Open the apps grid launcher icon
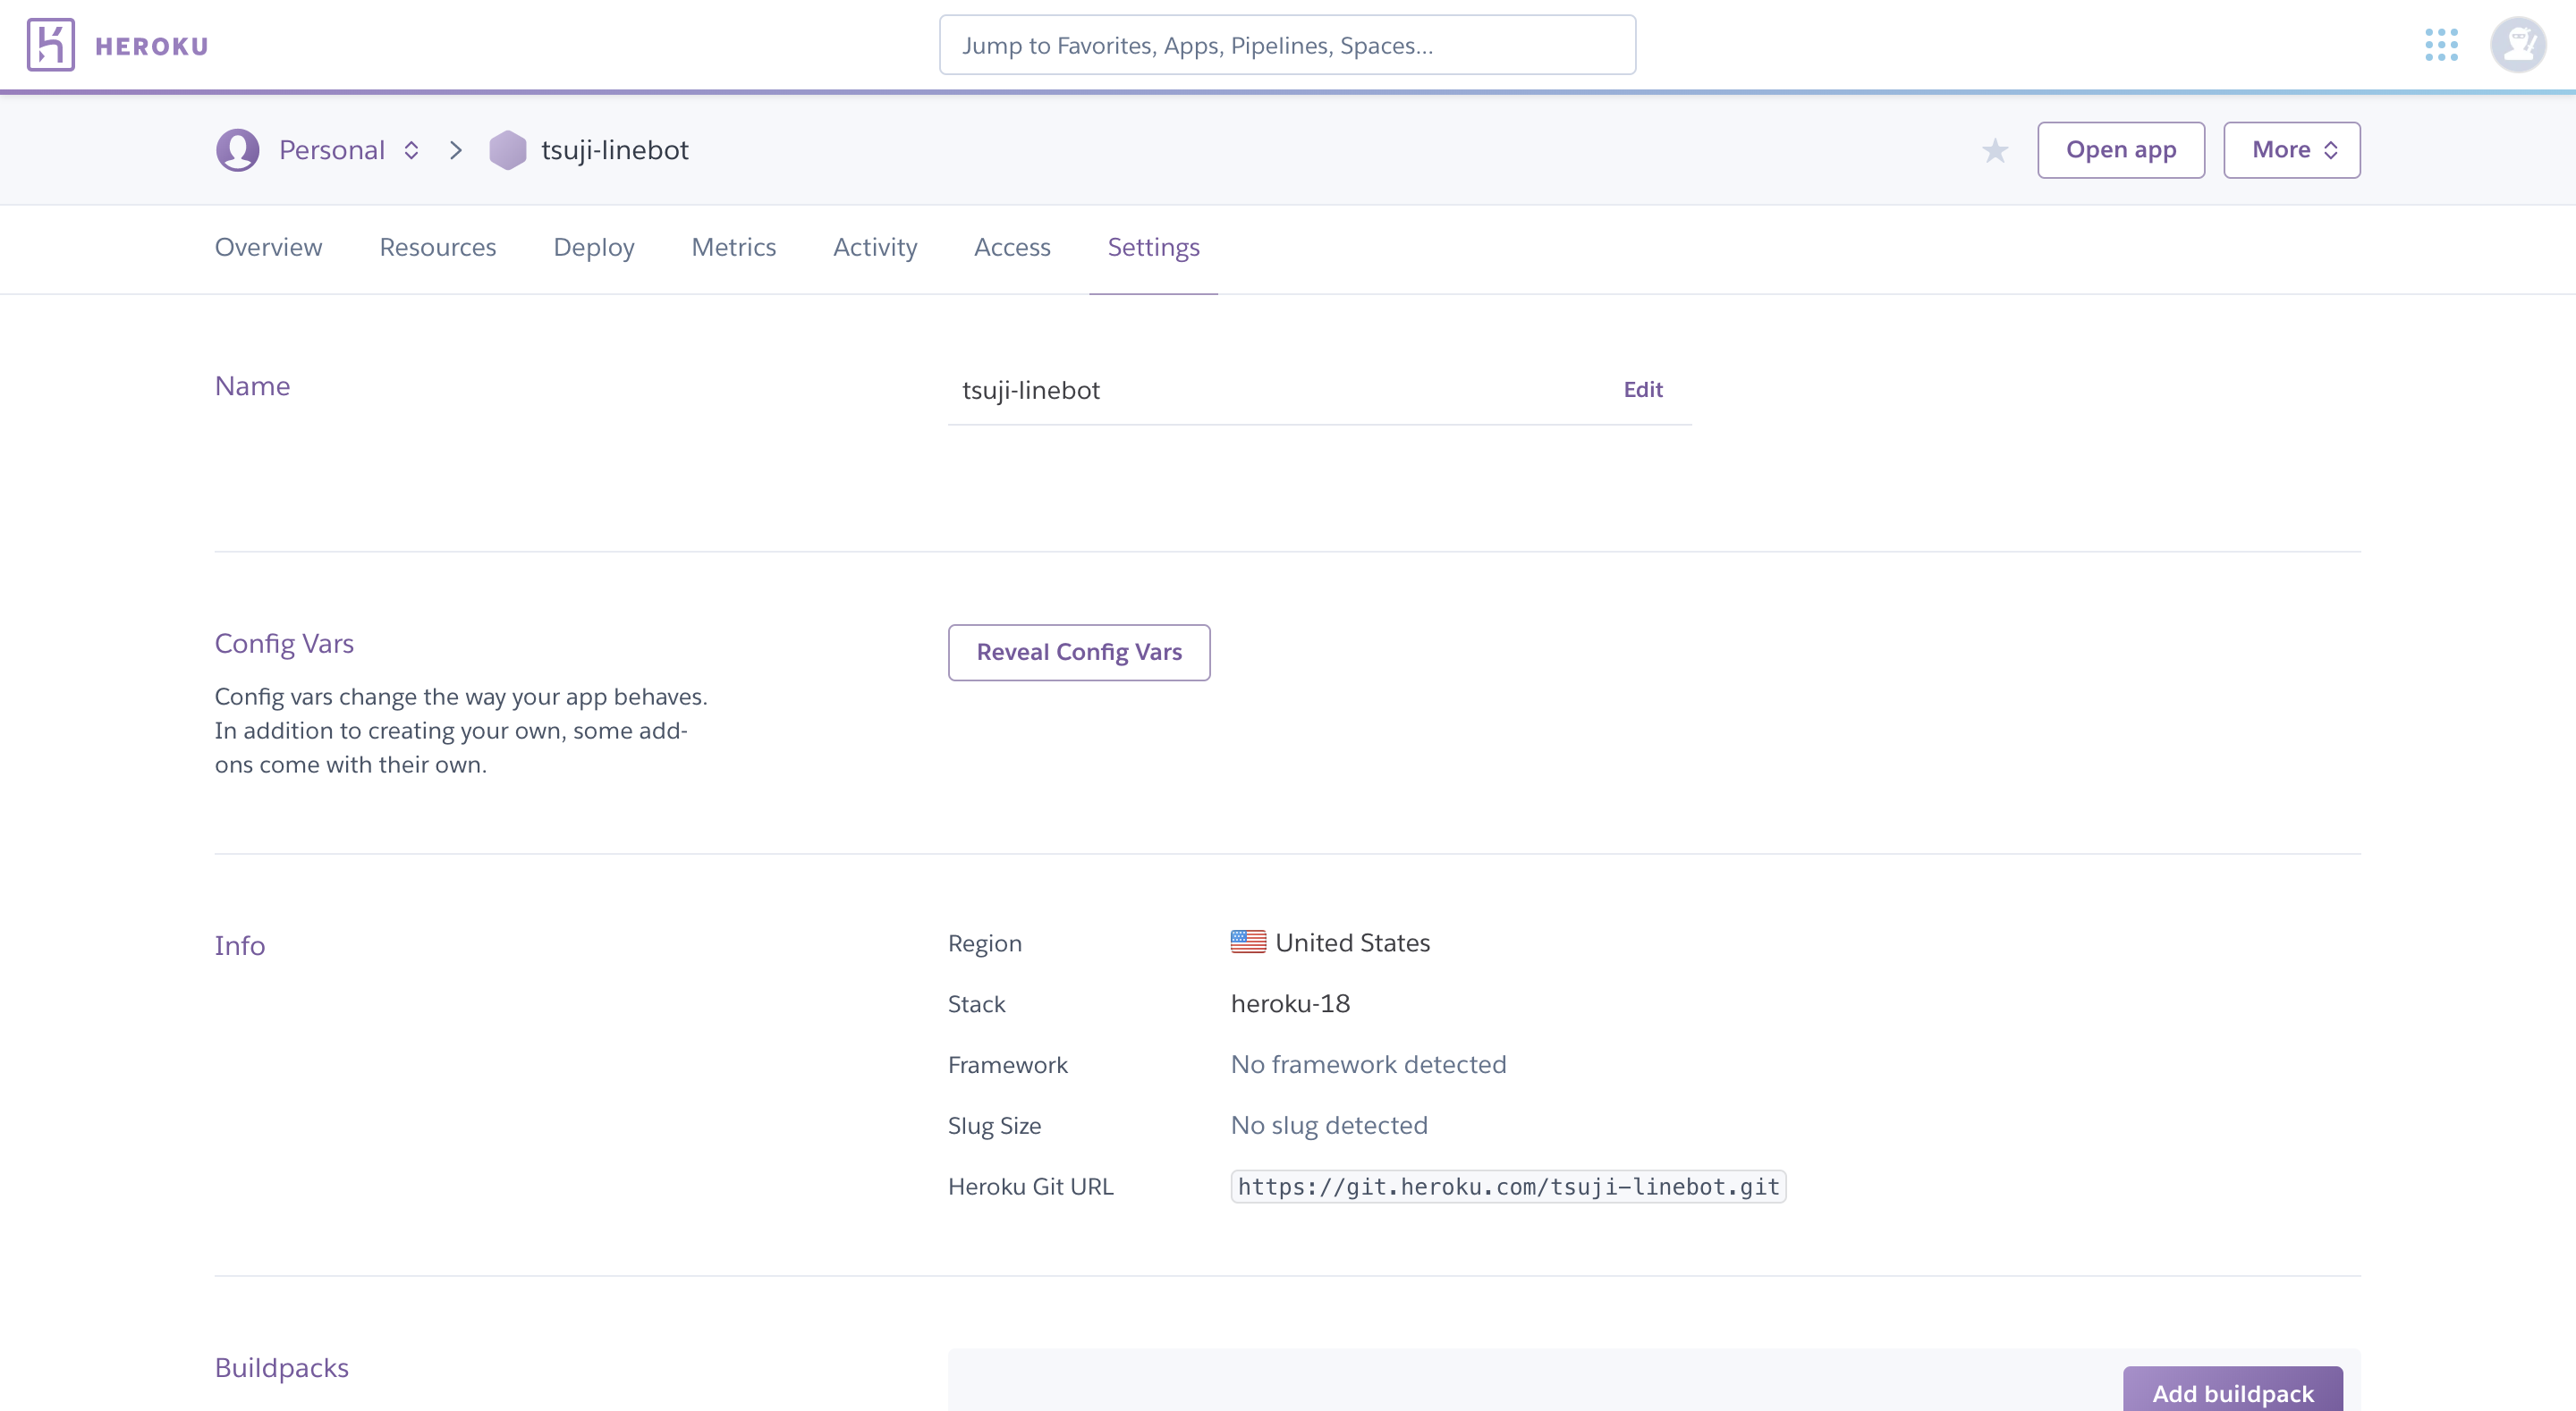This screenshot has height=1411, width=2576. click(x=2441, y=45)
